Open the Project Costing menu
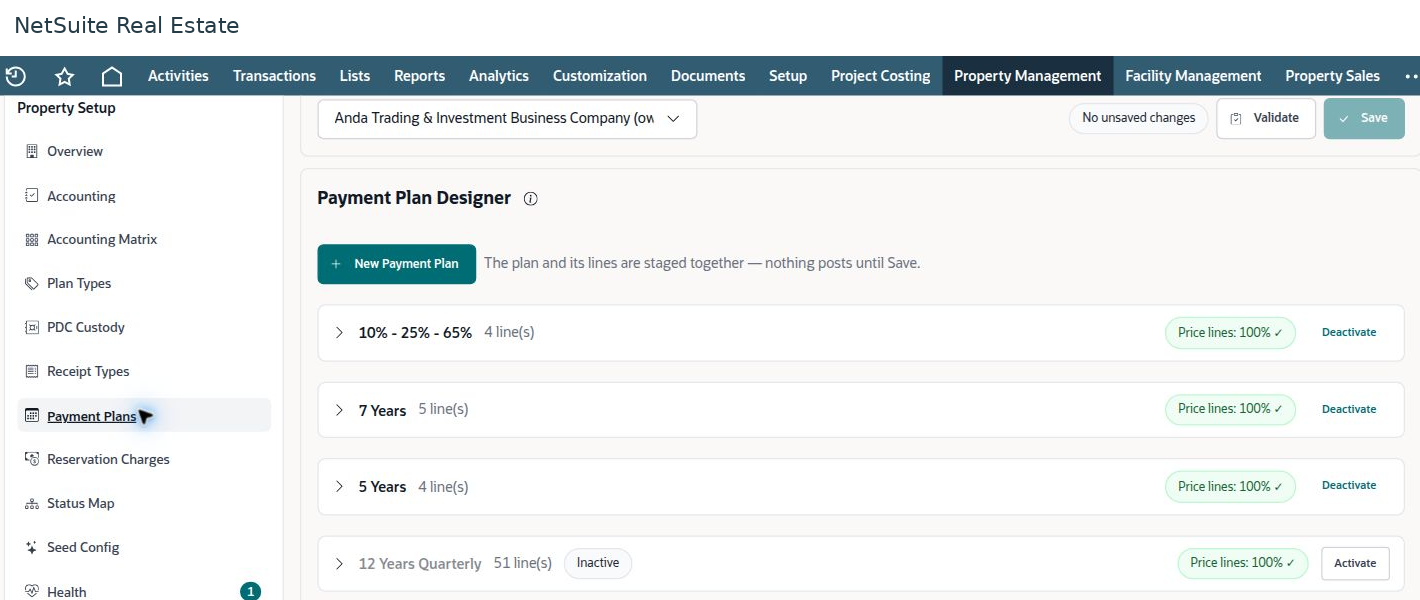1420x600 pixels. pos(880,76)
